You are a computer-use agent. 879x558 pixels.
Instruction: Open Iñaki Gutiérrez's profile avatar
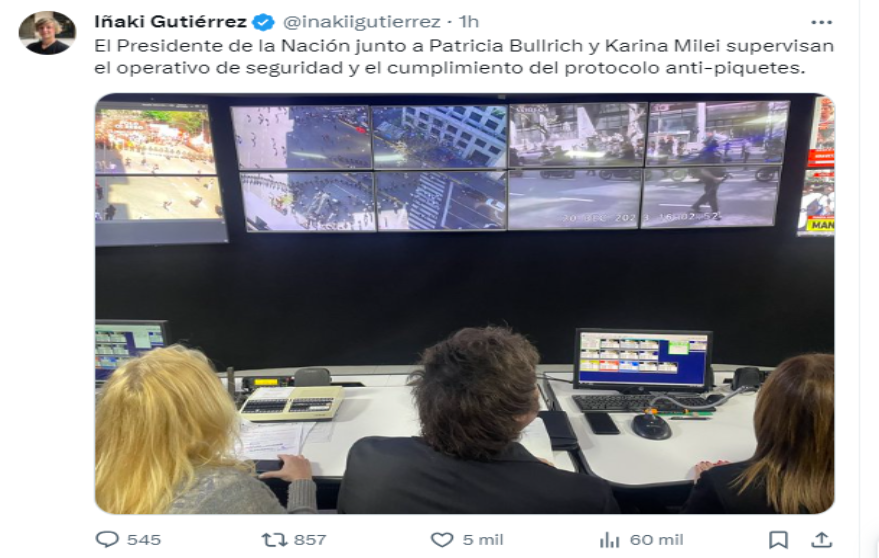[47, 33]
